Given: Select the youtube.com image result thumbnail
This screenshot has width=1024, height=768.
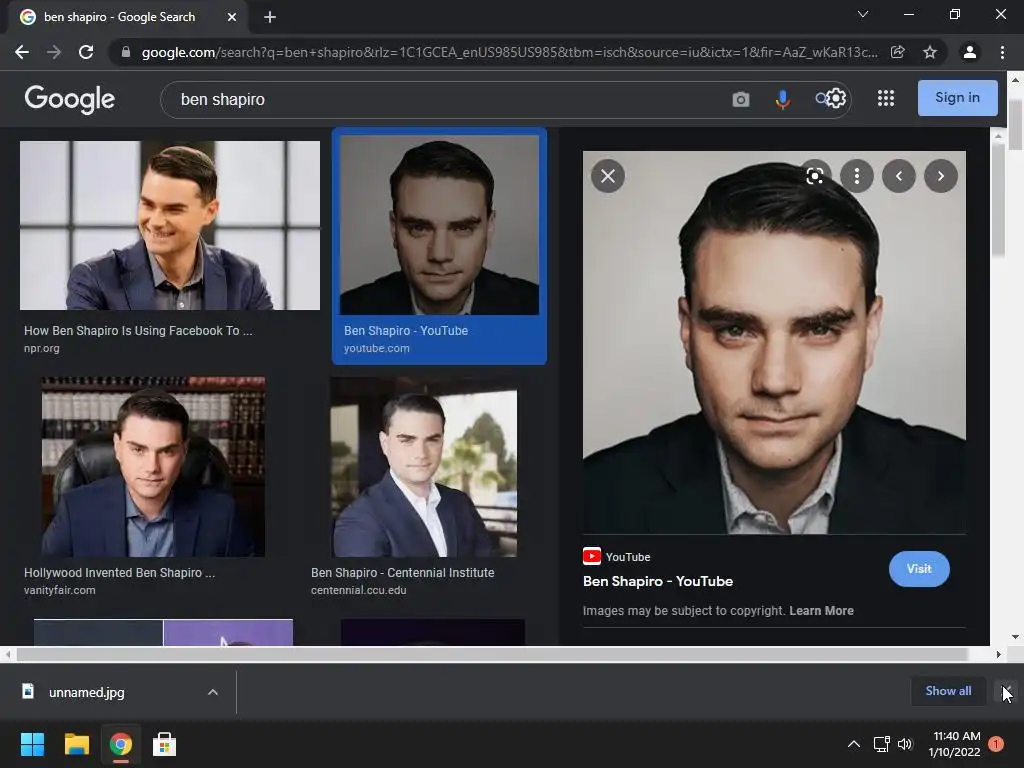Looking at the screenshot, I should click(440, 225).
